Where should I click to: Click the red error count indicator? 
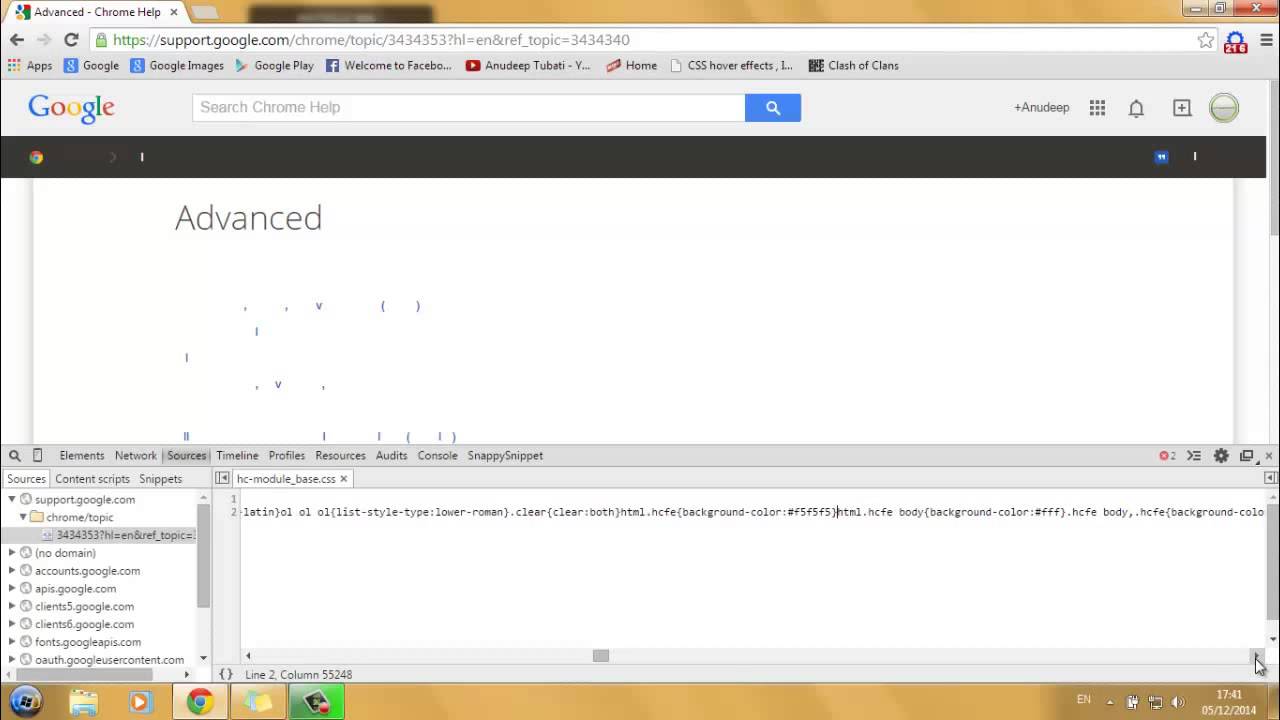coord(1167,456)
